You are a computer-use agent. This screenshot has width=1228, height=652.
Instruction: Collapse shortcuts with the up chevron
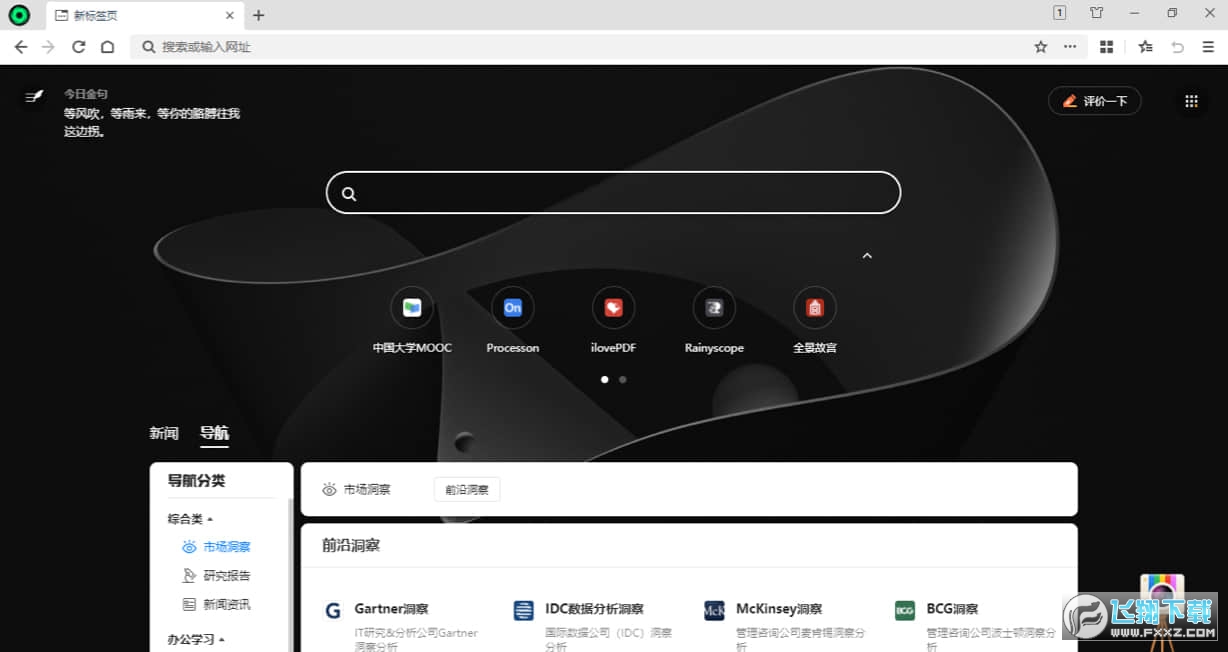867,256
